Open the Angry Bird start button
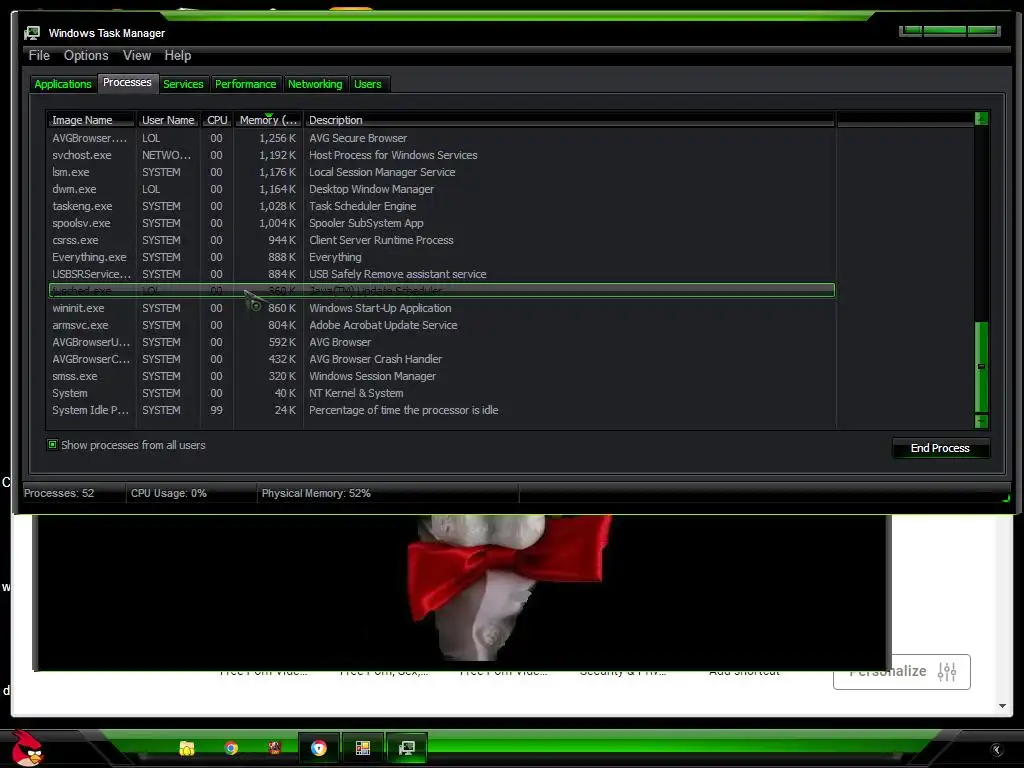Screen dimensions: 1024x768 [x=26, y=748]
